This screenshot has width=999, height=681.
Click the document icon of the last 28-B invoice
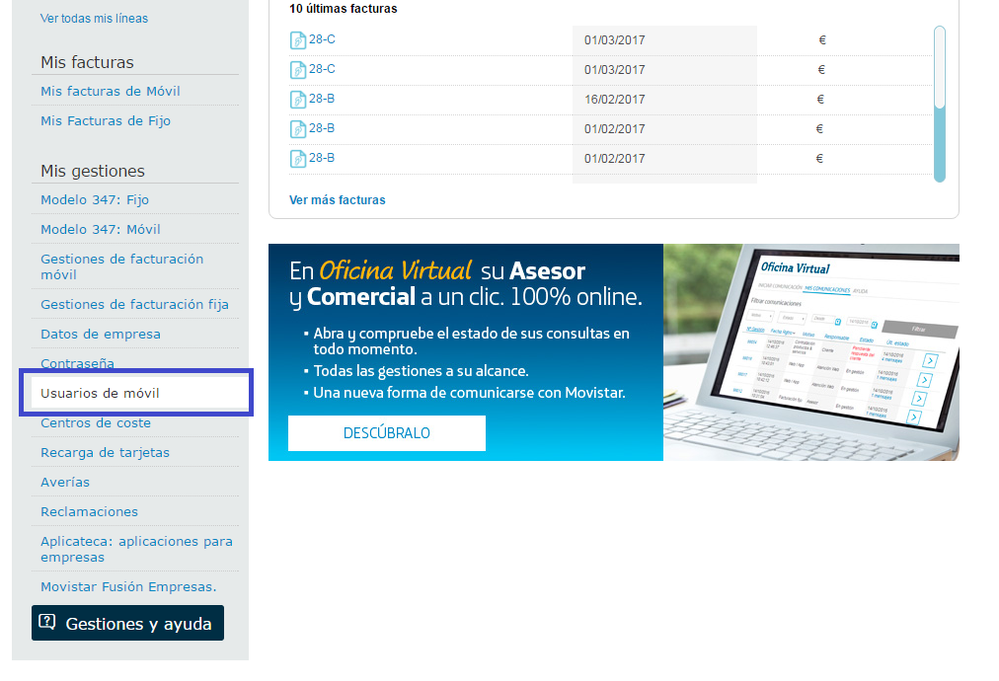click(297, 158)
